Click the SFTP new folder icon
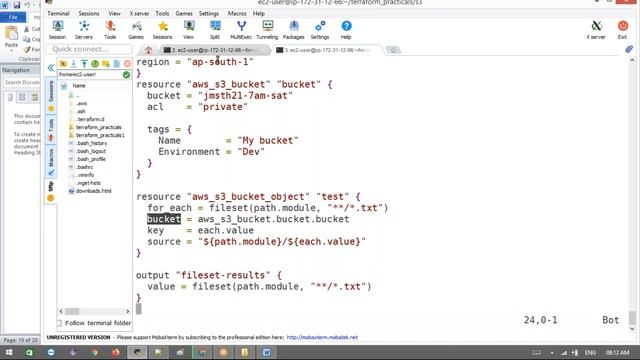Image resolution: width=640 pixels, height=360 pixels. click(106, 64)
